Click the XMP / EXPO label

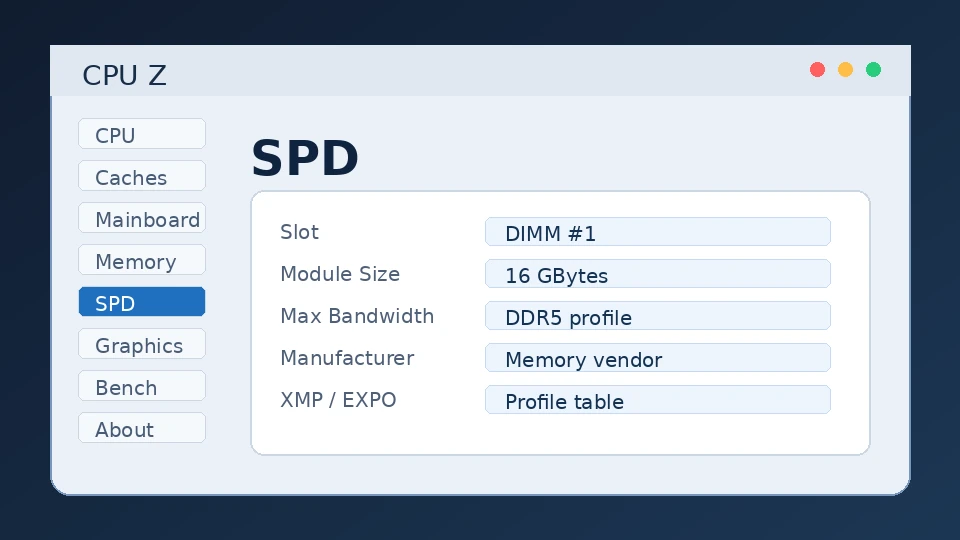click(338, 400)
